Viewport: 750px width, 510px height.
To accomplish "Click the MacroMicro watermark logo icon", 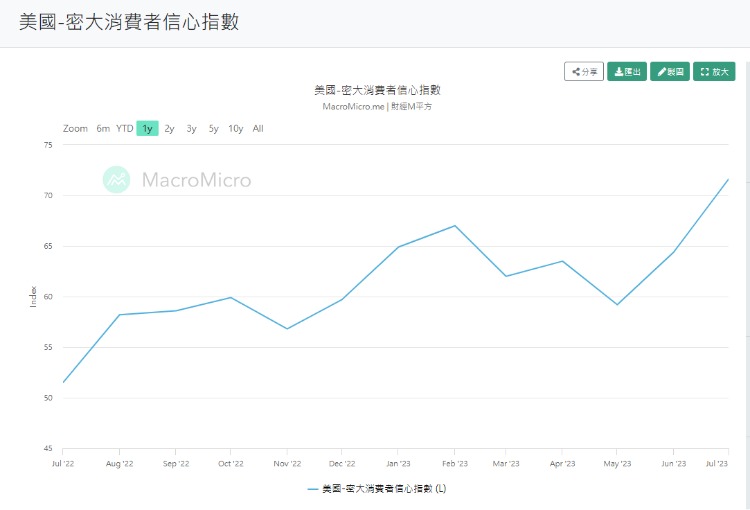I will pos(117,180).
